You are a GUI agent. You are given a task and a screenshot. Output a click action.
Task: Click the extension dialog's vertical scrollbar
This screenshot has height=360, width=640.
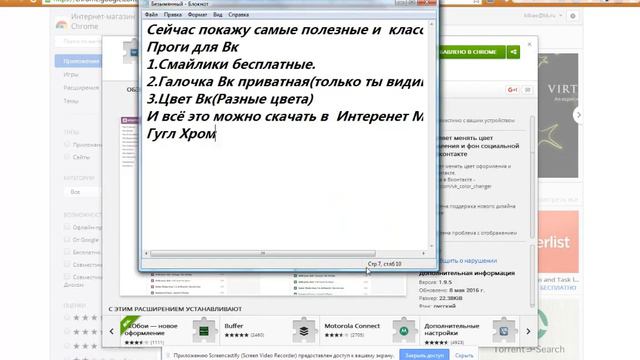pos(532,178)
